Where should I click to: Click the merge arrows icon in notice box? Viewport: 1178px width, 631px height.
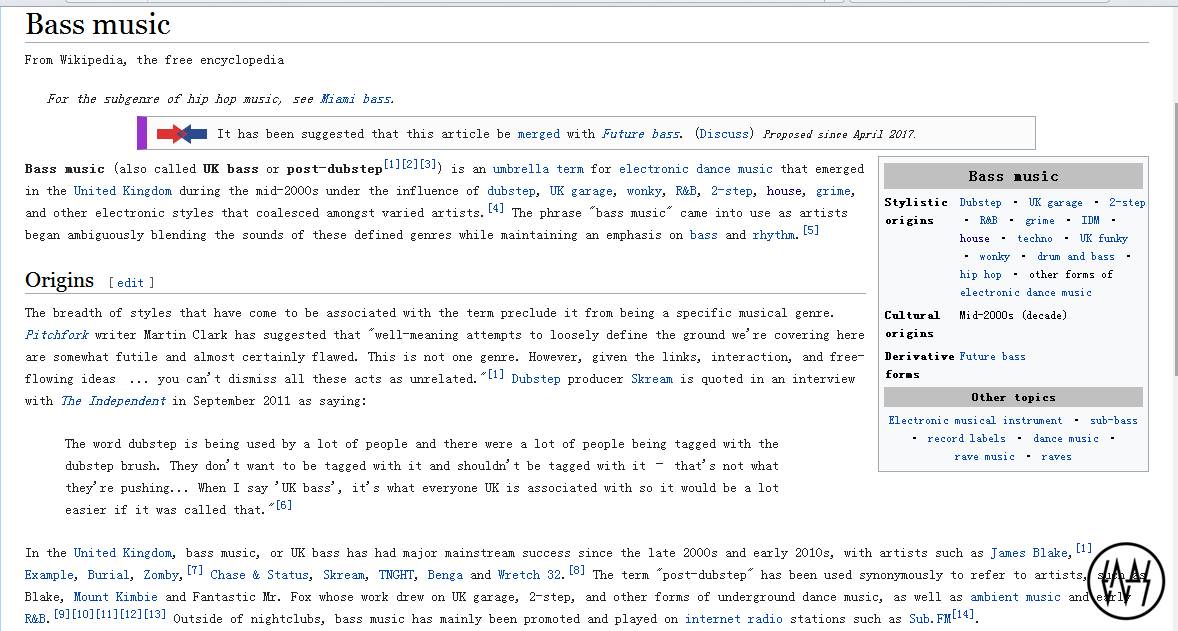point(181,134)
